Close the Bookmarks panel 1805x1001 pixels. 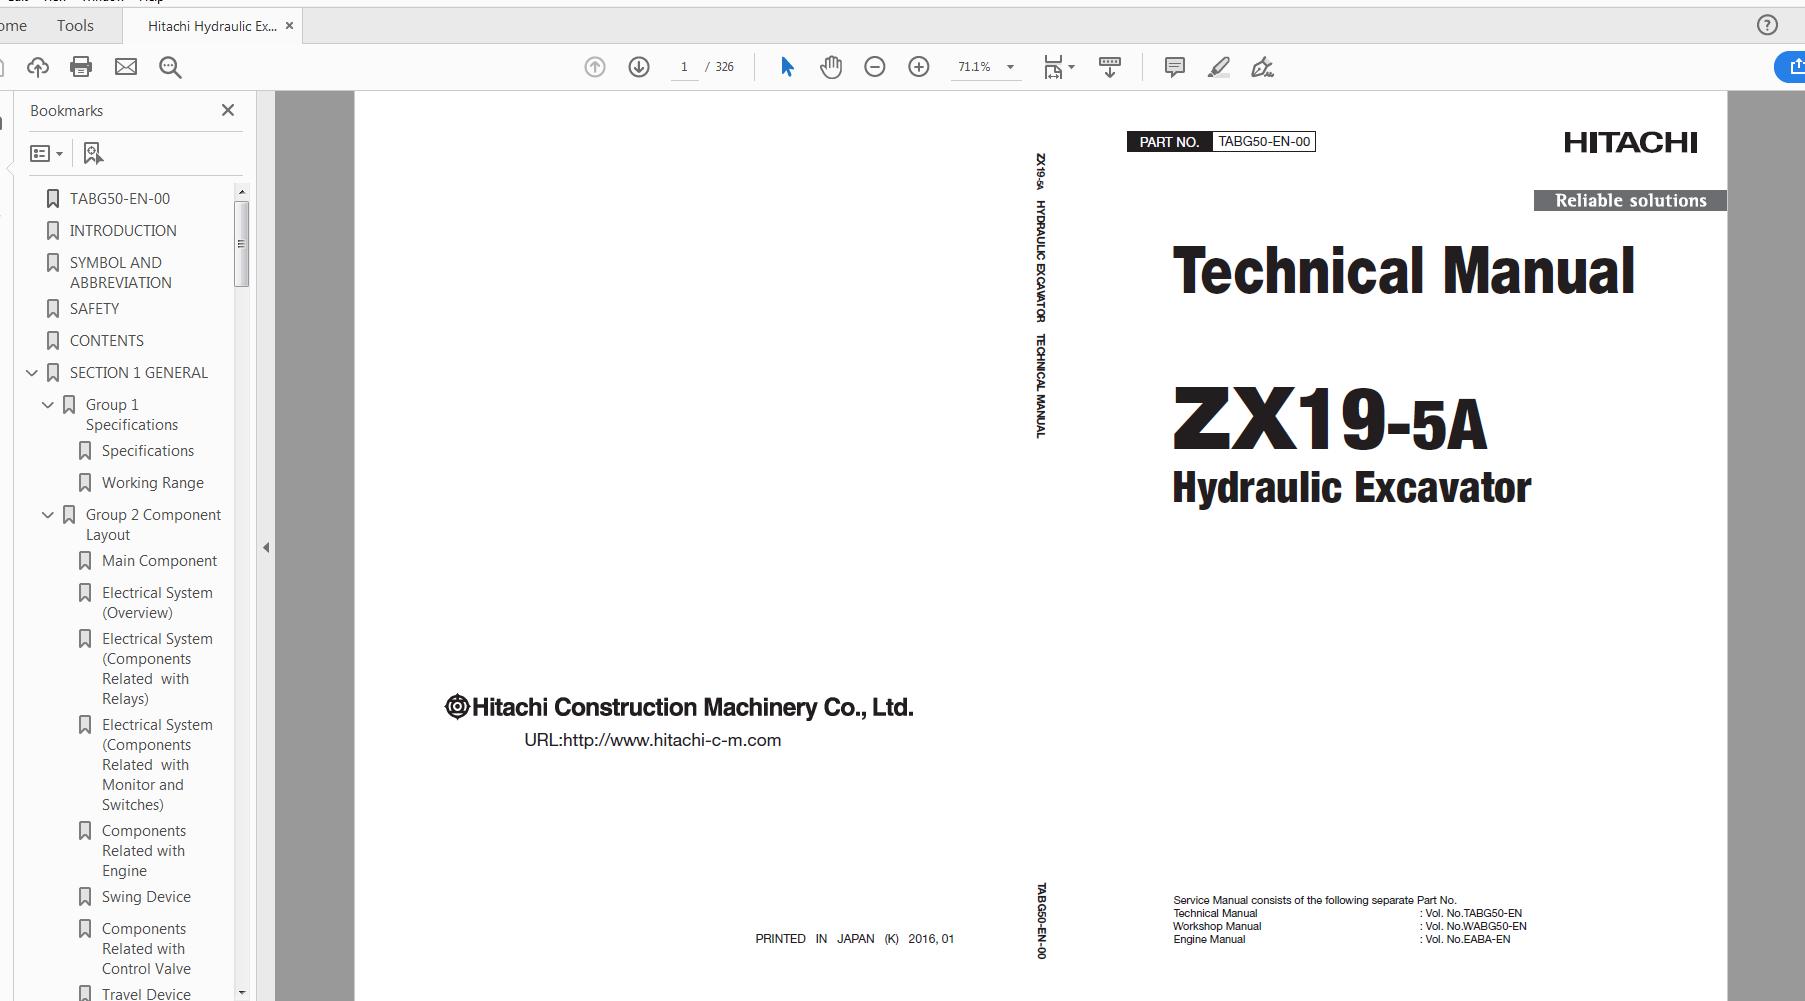pyautogui.click(x=228, y=110)
